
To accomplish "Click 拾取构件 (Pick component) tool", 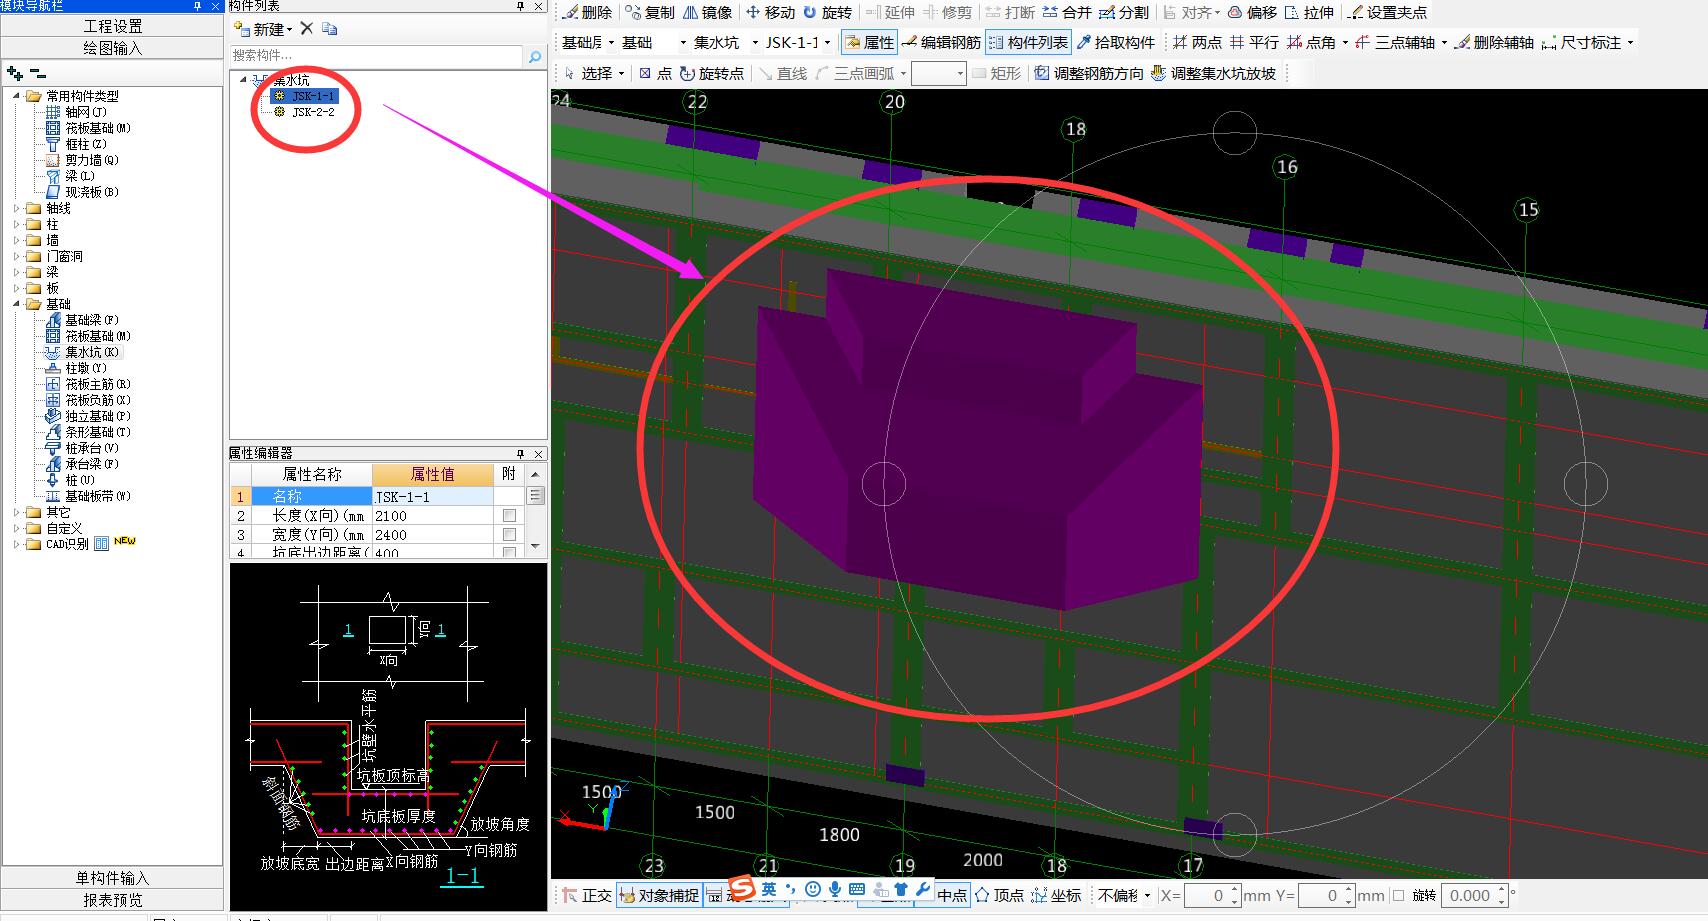I will click(1116, 42).
